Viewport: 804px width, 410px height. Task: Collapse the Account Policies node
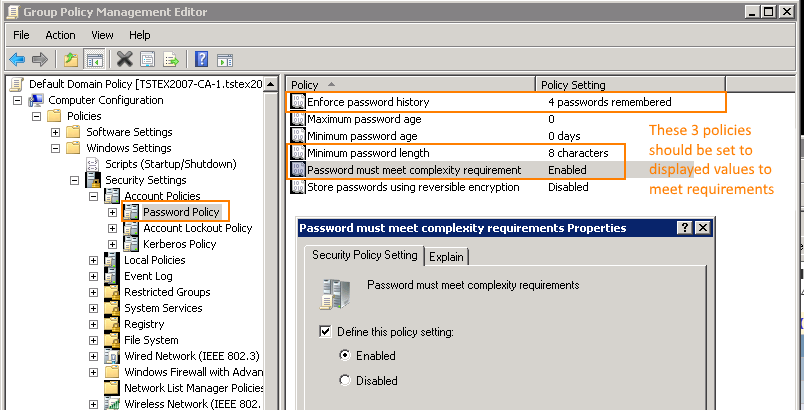[93, 196]
